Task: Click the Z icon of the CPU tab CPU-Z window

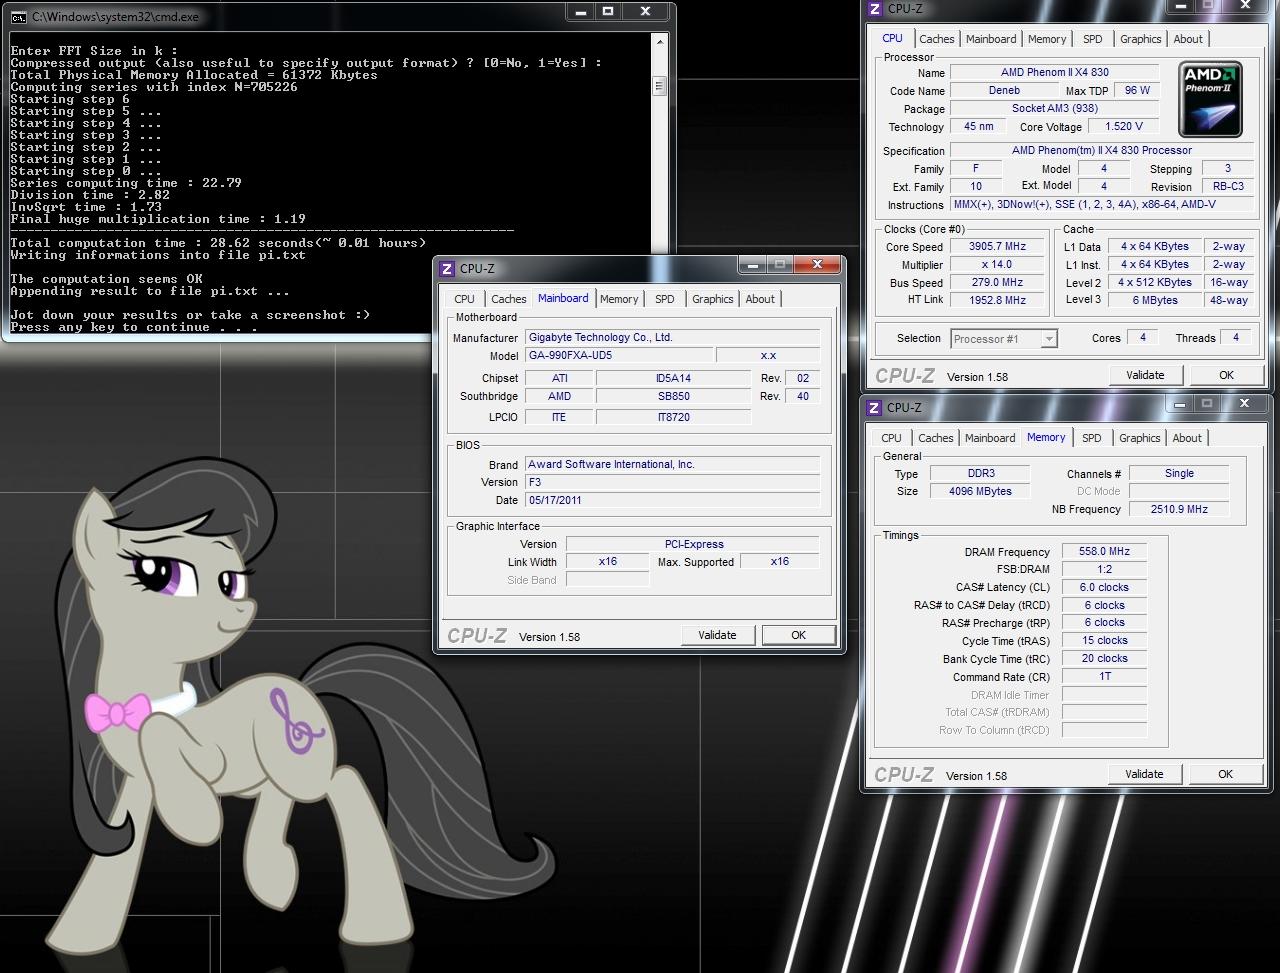Action: point(875,9)
